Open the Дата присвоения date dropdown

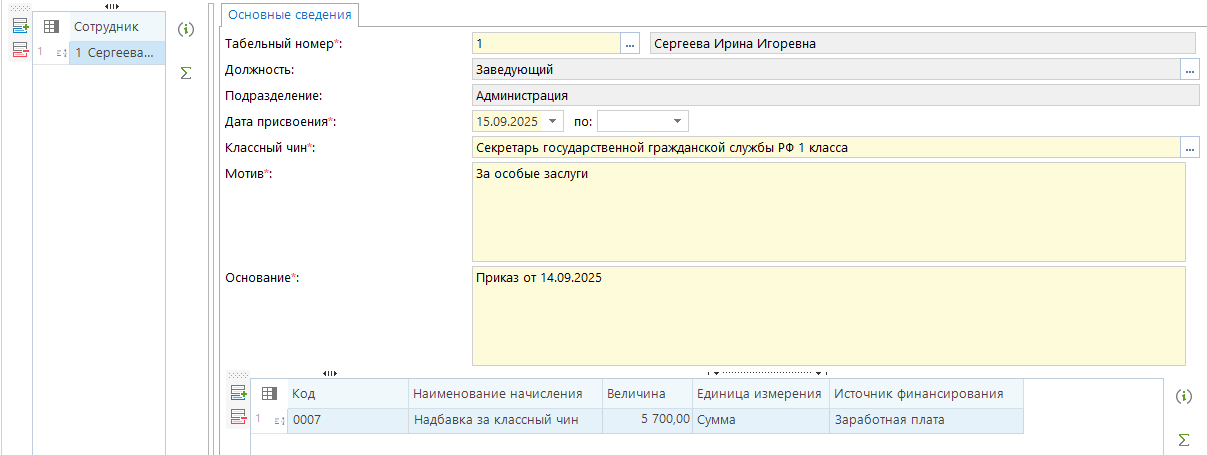[553, 122]
